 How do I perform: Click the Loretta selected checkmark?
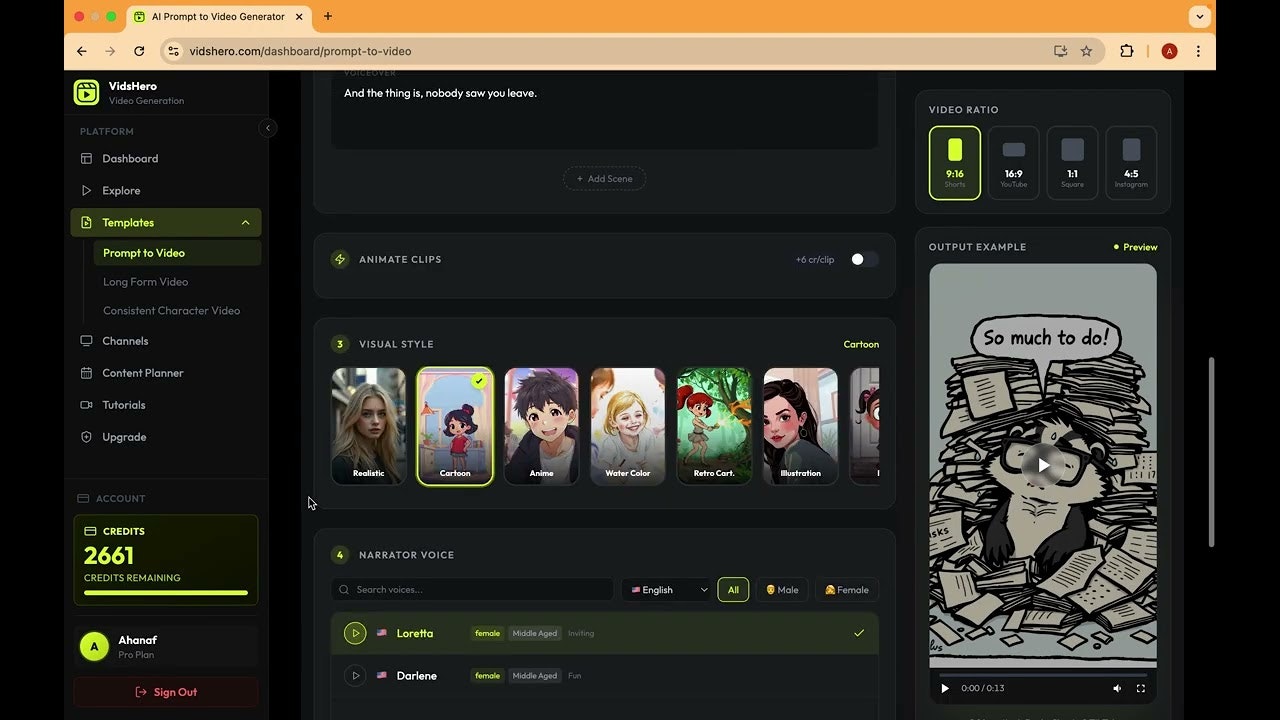pos(858,633)
